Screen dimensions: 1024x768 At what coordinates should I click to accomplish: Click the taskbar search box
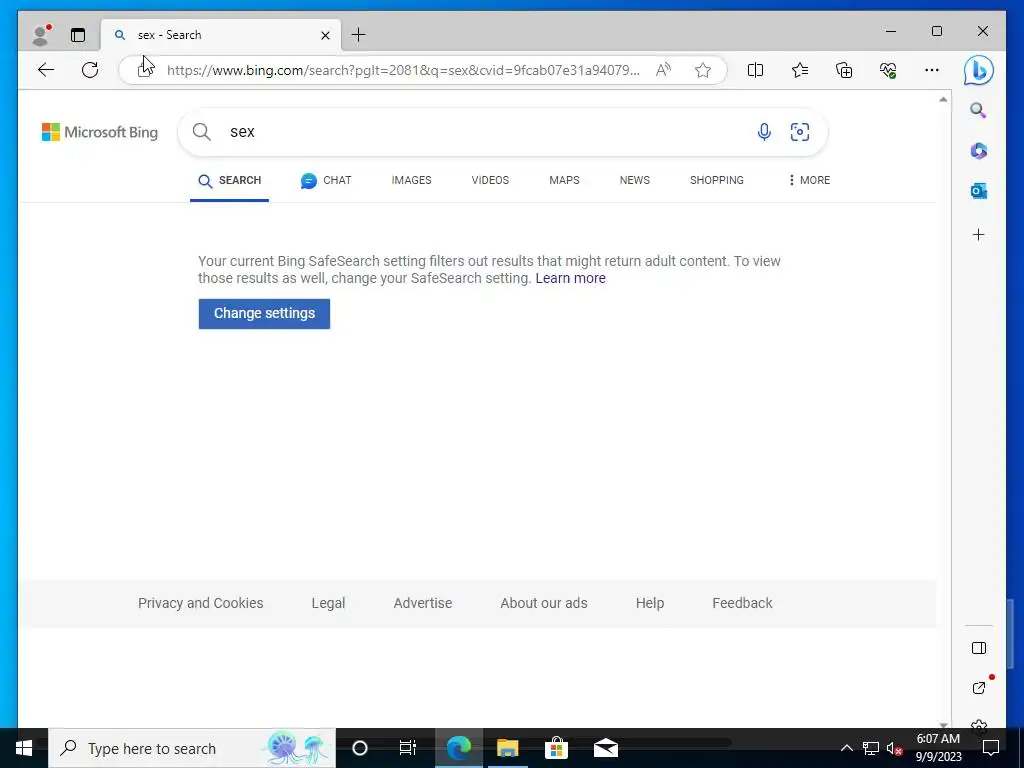click(191, 748)
